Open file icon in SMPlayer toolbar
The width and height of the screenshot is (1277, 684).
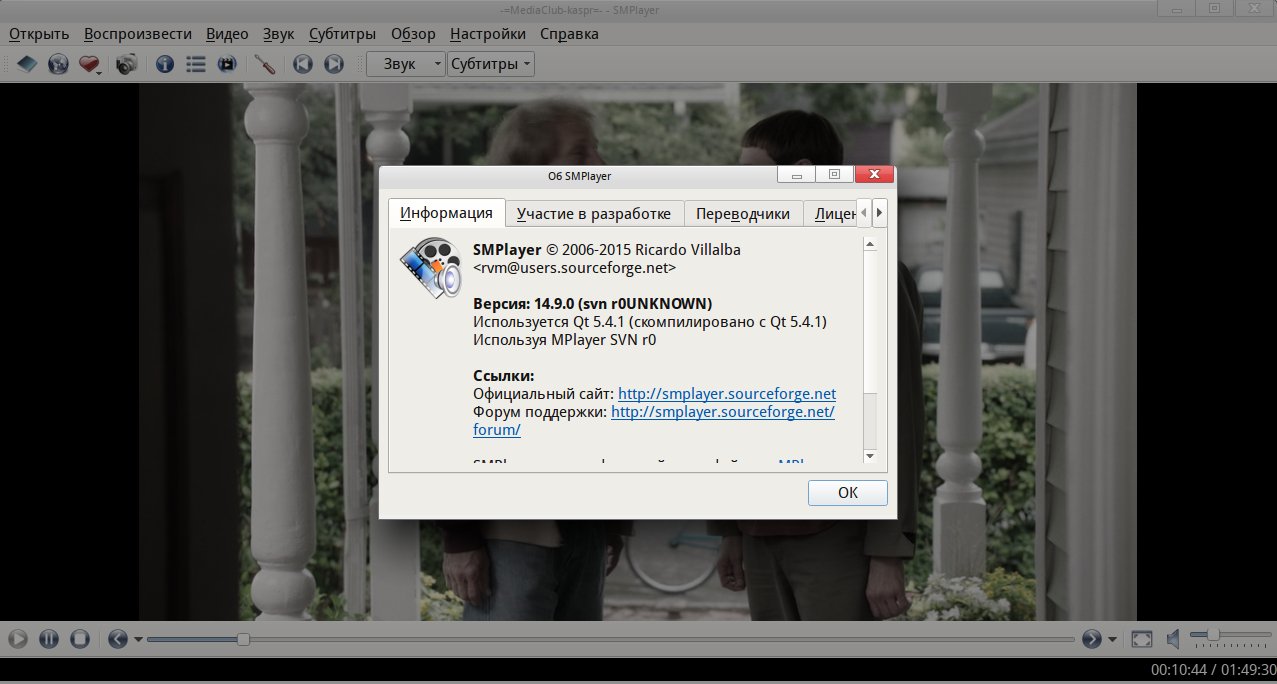(28, 64)
